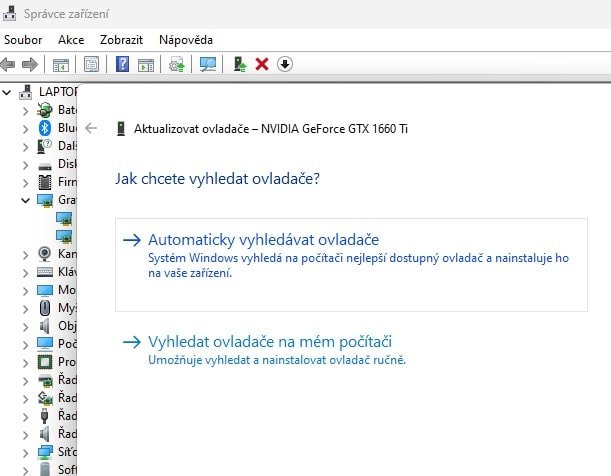Image resolution: width=611 pixels, height=476 pixels.
Task: Expand the Sof... software category
Action: tap(25, 471)
